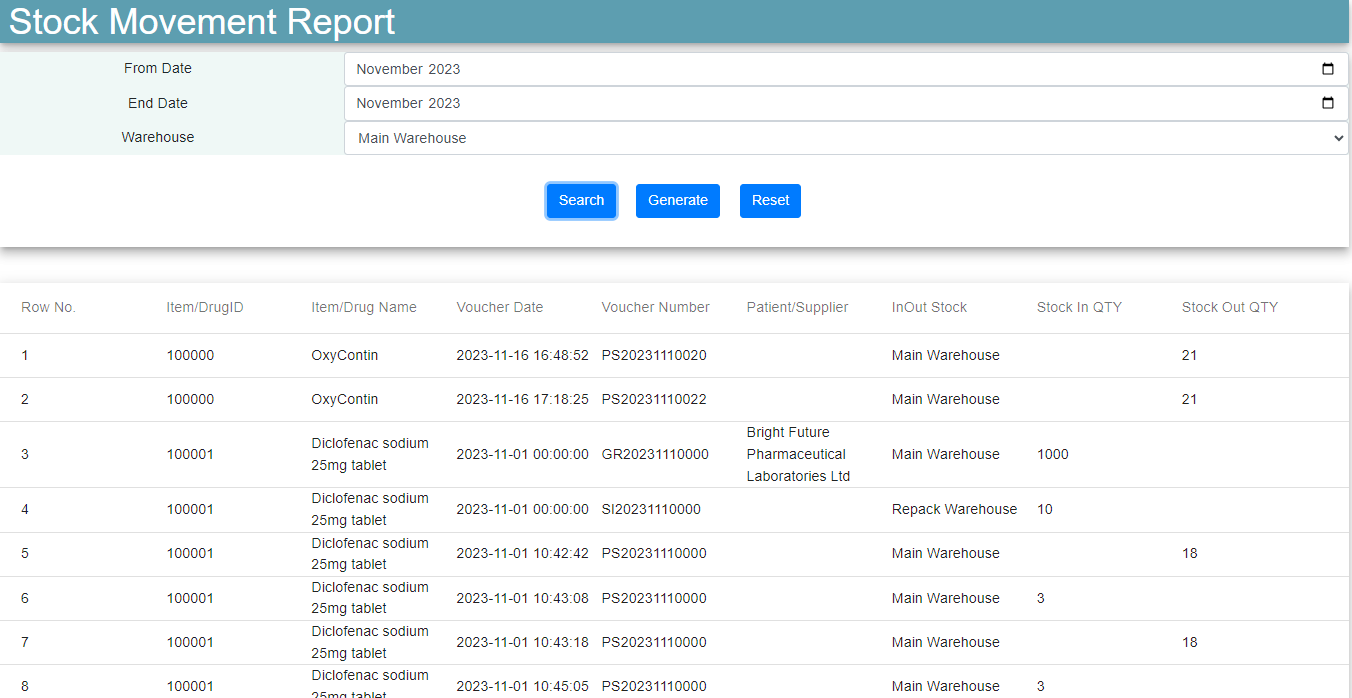Click Stock Out 18 in the 10:42:42 row
Screen dimensions: 1352x698
click(x=1189, y=553)
